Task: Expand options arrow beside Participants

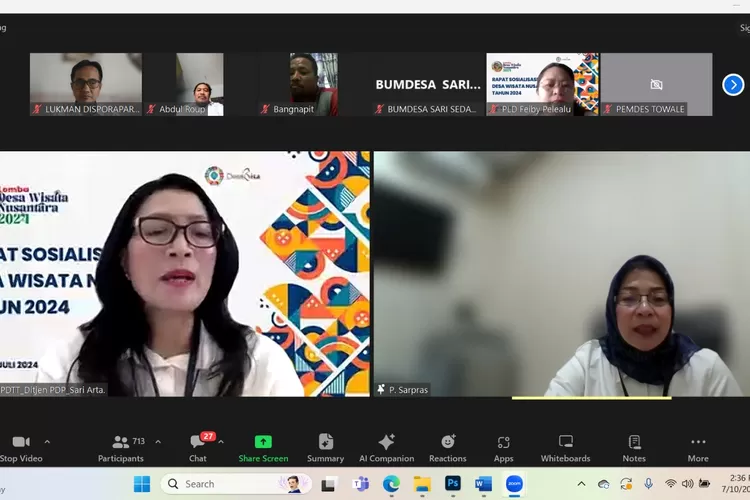Action: coord(158,442)
